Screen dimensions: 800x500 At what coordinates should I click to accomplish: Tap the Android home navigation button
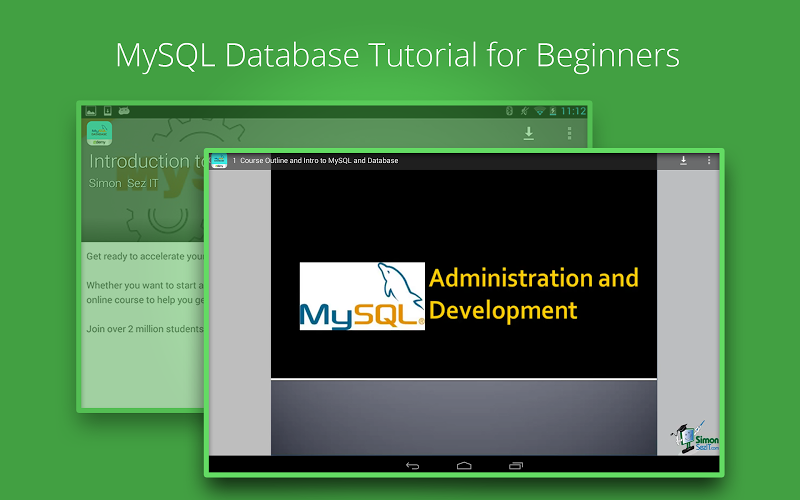464,465
